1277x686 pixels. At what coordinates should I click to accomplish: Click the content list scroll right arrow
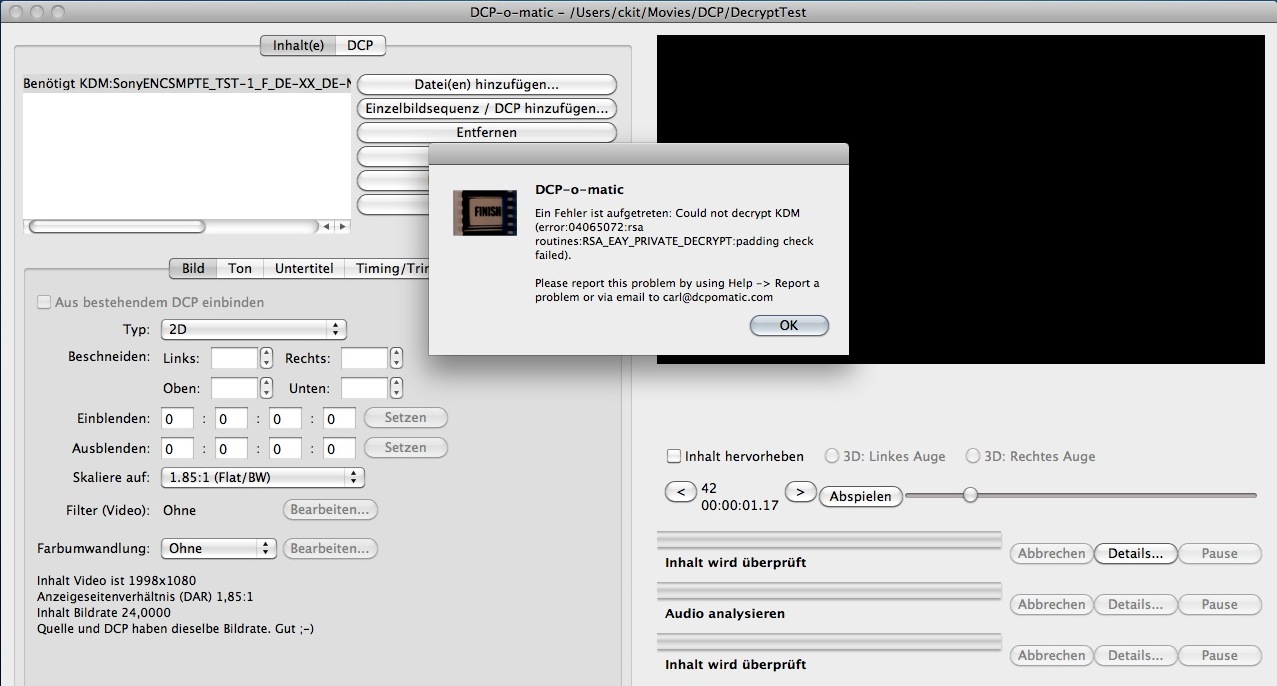pyautogui.click(x=343, y=227)
